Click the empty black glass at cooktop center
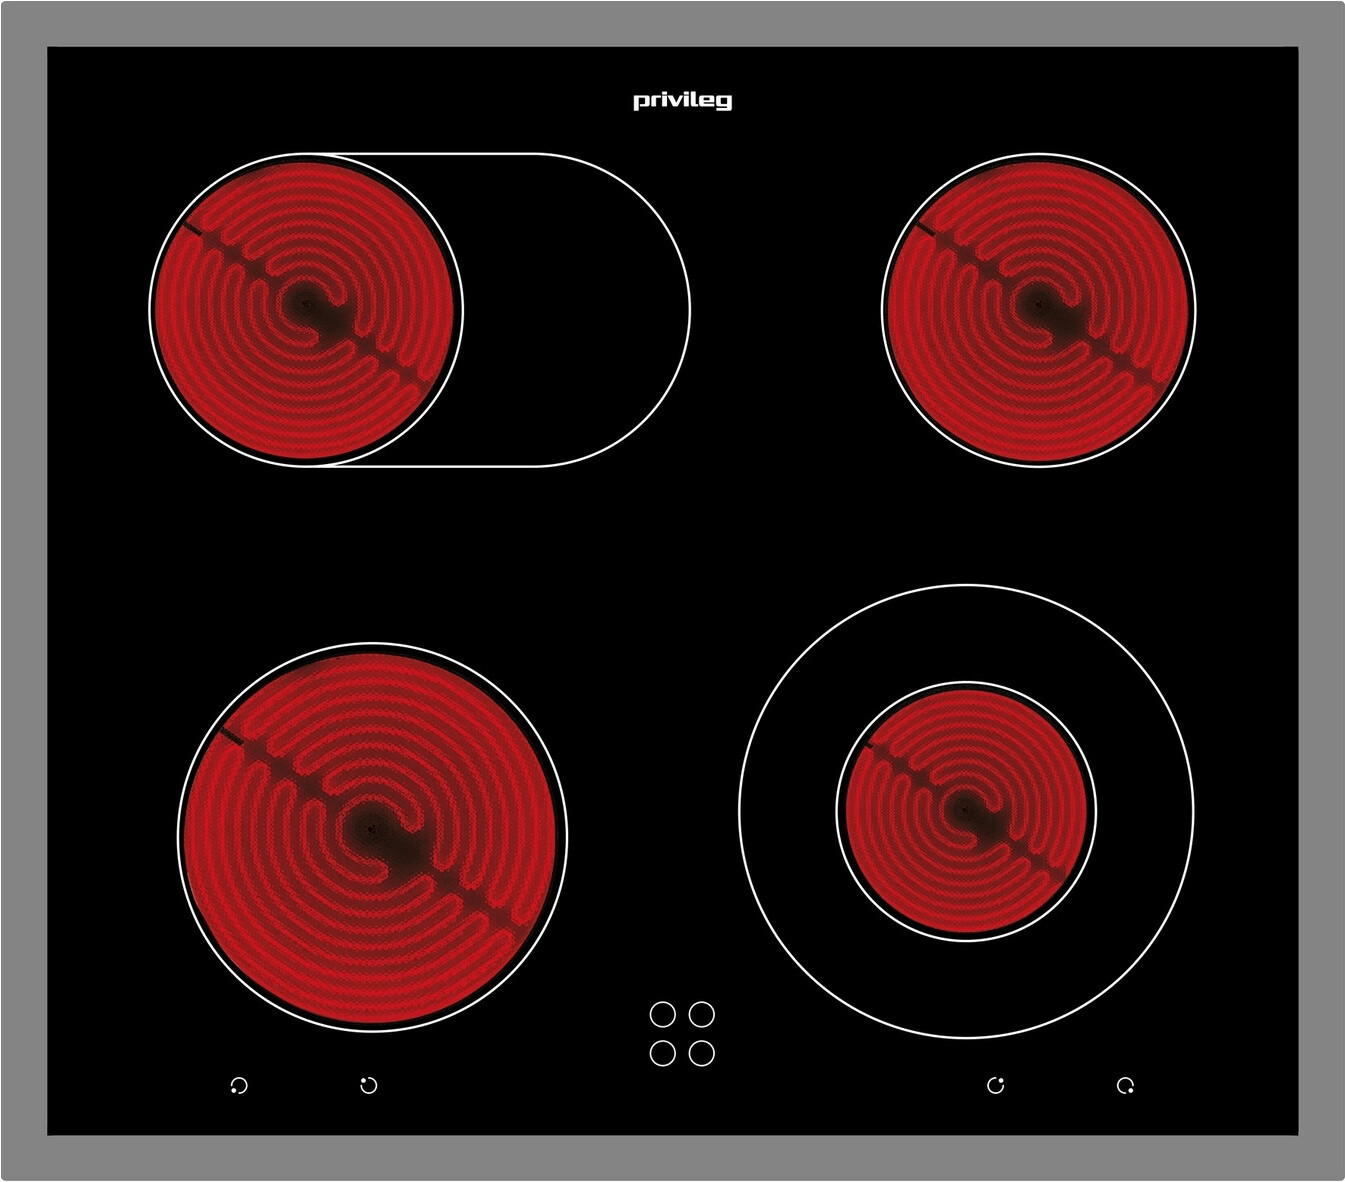 [x=672, y=560]
